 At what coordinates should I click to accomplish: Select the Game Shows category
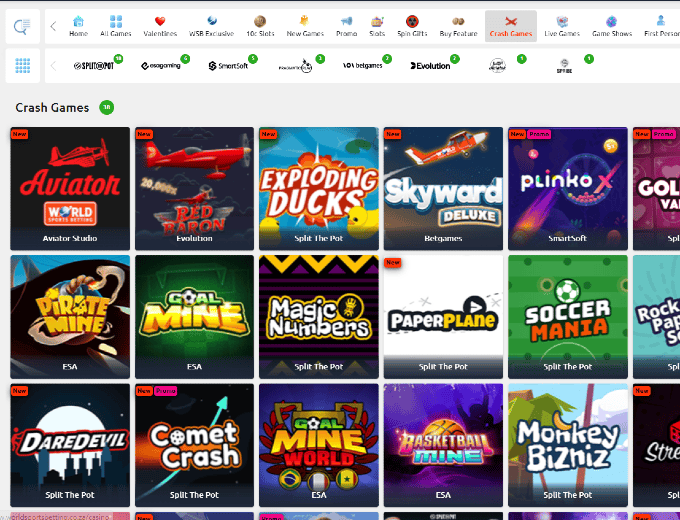(x=612, y=26)
